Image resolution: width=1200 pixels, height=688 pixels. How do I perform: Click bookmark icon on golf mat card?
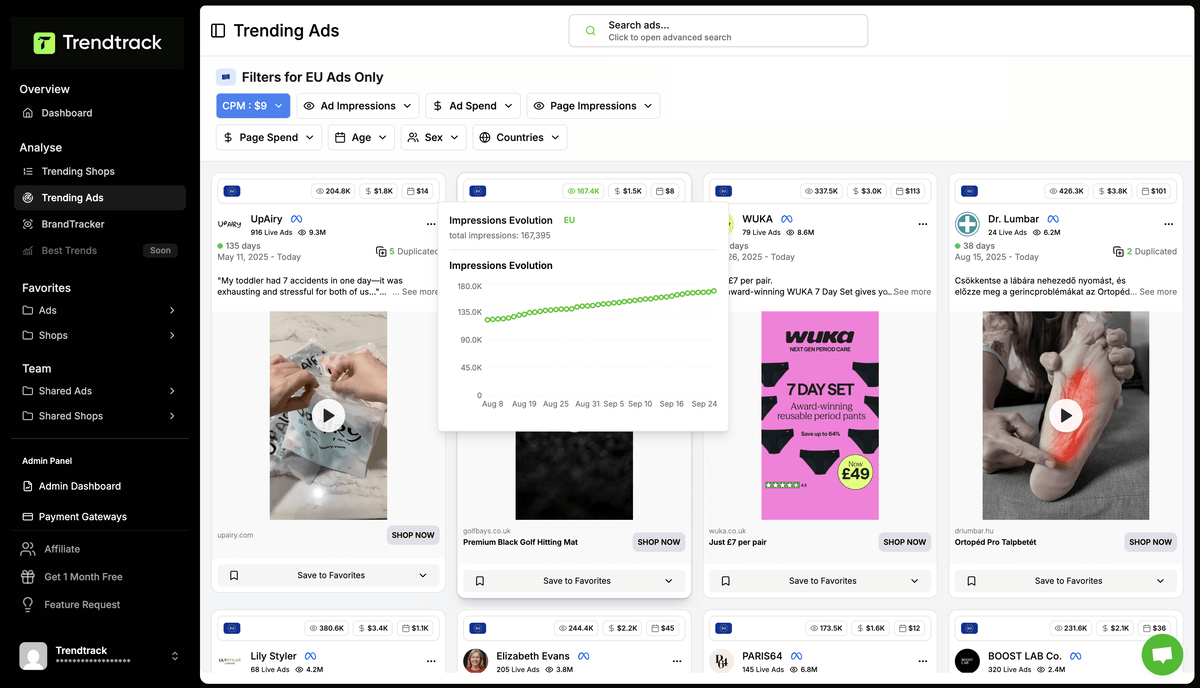[x=480, y=581]
